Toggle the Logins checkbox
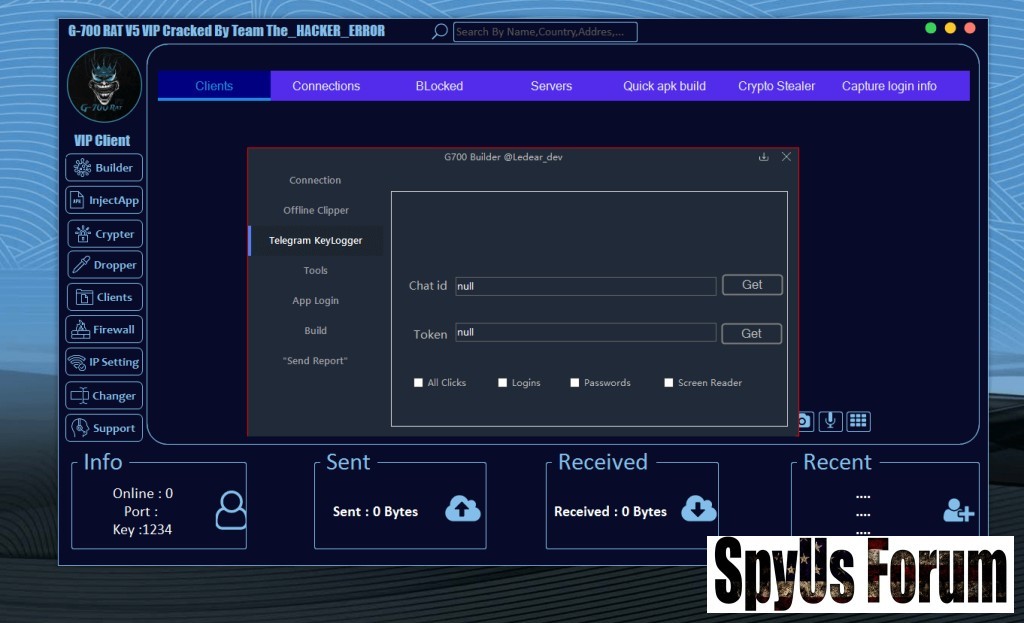The image size is (1024, 623). [503, 383]
